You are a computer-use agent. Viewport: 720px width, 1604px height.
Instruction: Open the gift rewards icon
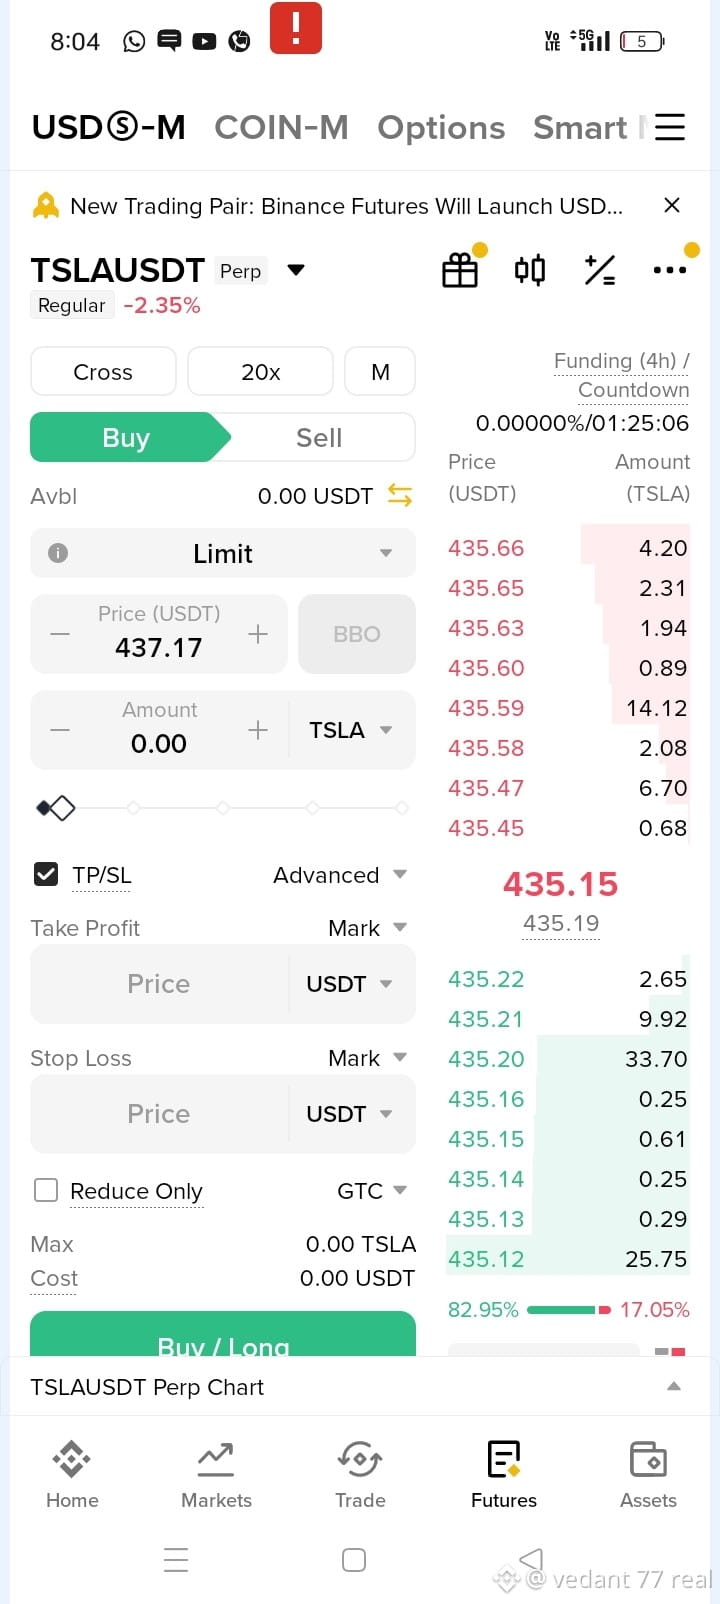click(x=460, y=270)
